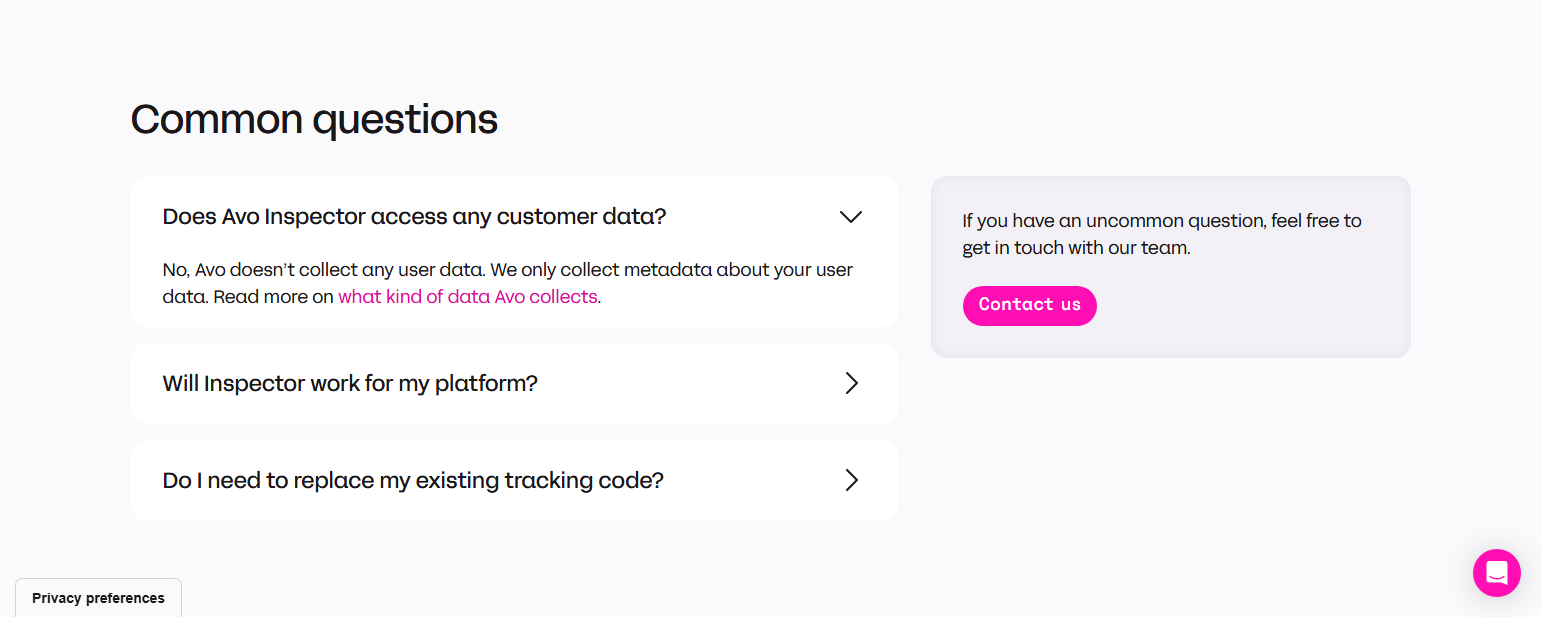Open Privacy preferences settings
Viewport: 1541px width, 617px height.
pos(97,597)
